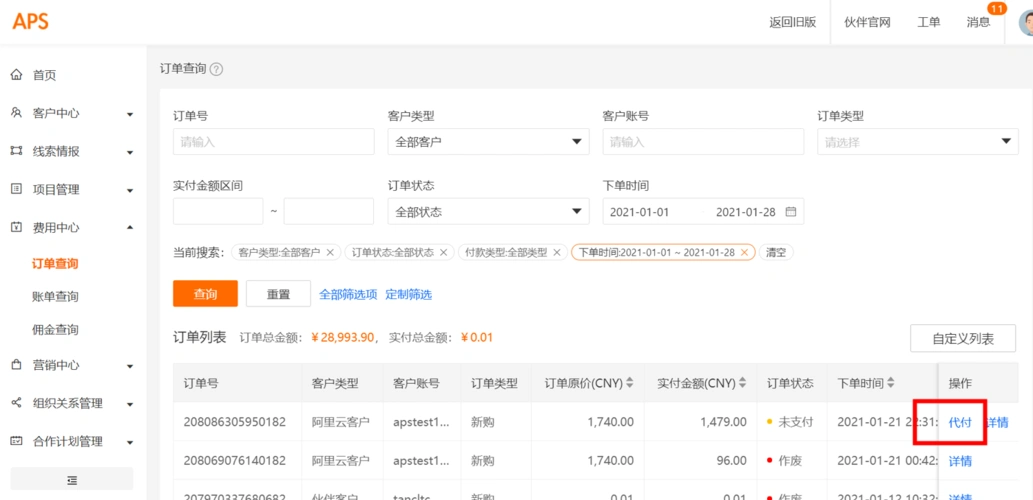This screenshot has height=500, width=1033.
Task: Go to 首页 in the sidebar
Action: [44, 75]
